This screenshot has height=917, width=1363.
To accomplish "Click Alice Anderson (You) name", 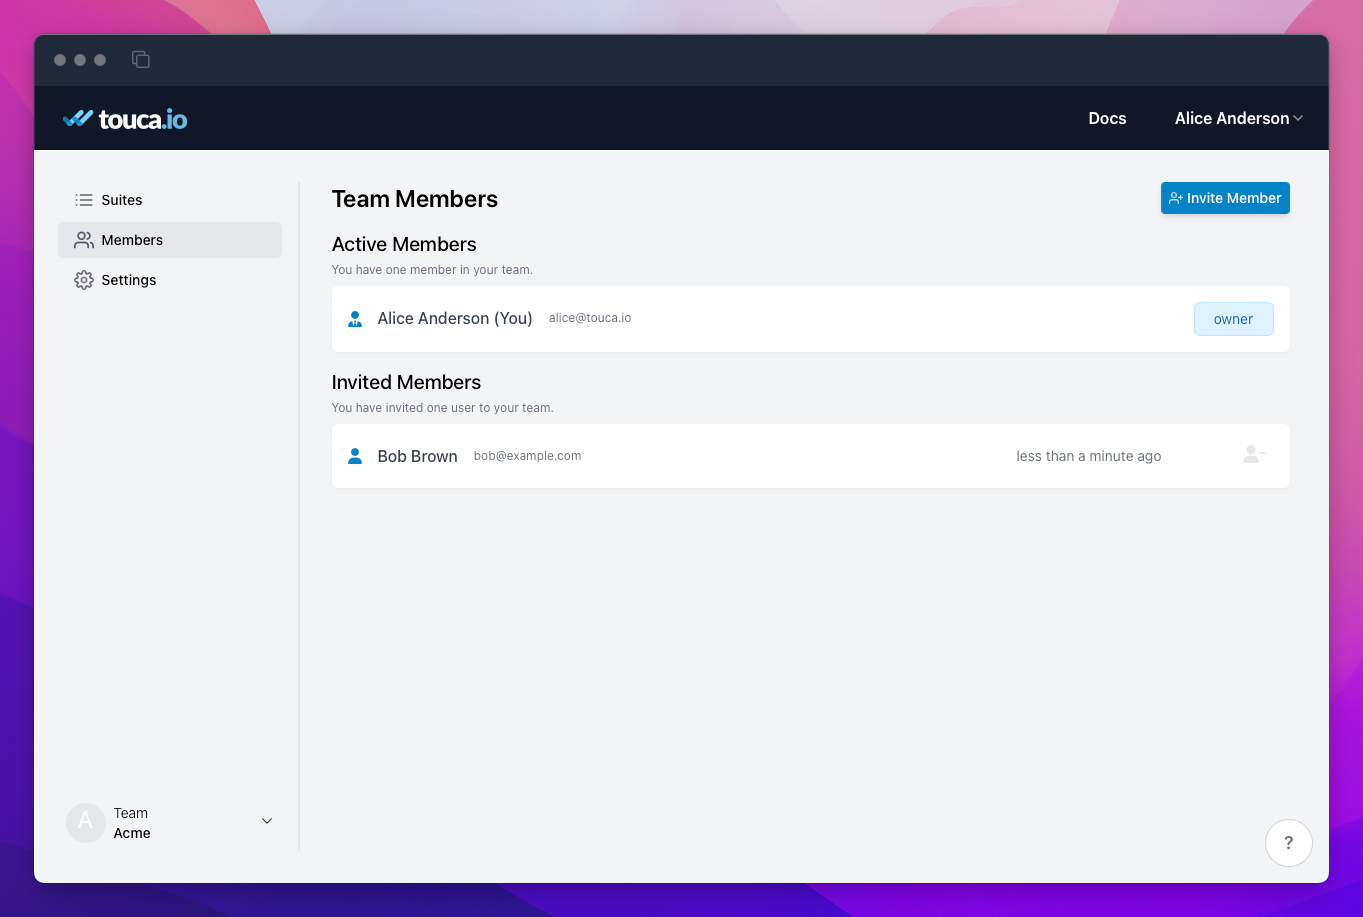I will (x=455, y=318).
